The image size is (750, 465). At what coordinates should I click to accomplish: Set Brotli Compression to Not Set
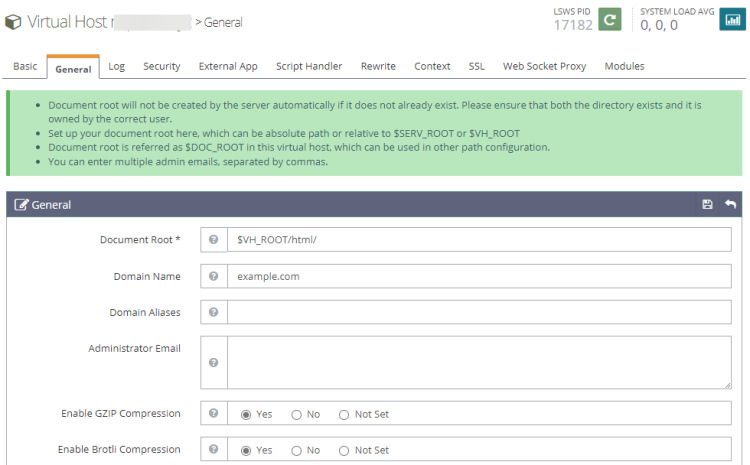click(x=344, y=451)
